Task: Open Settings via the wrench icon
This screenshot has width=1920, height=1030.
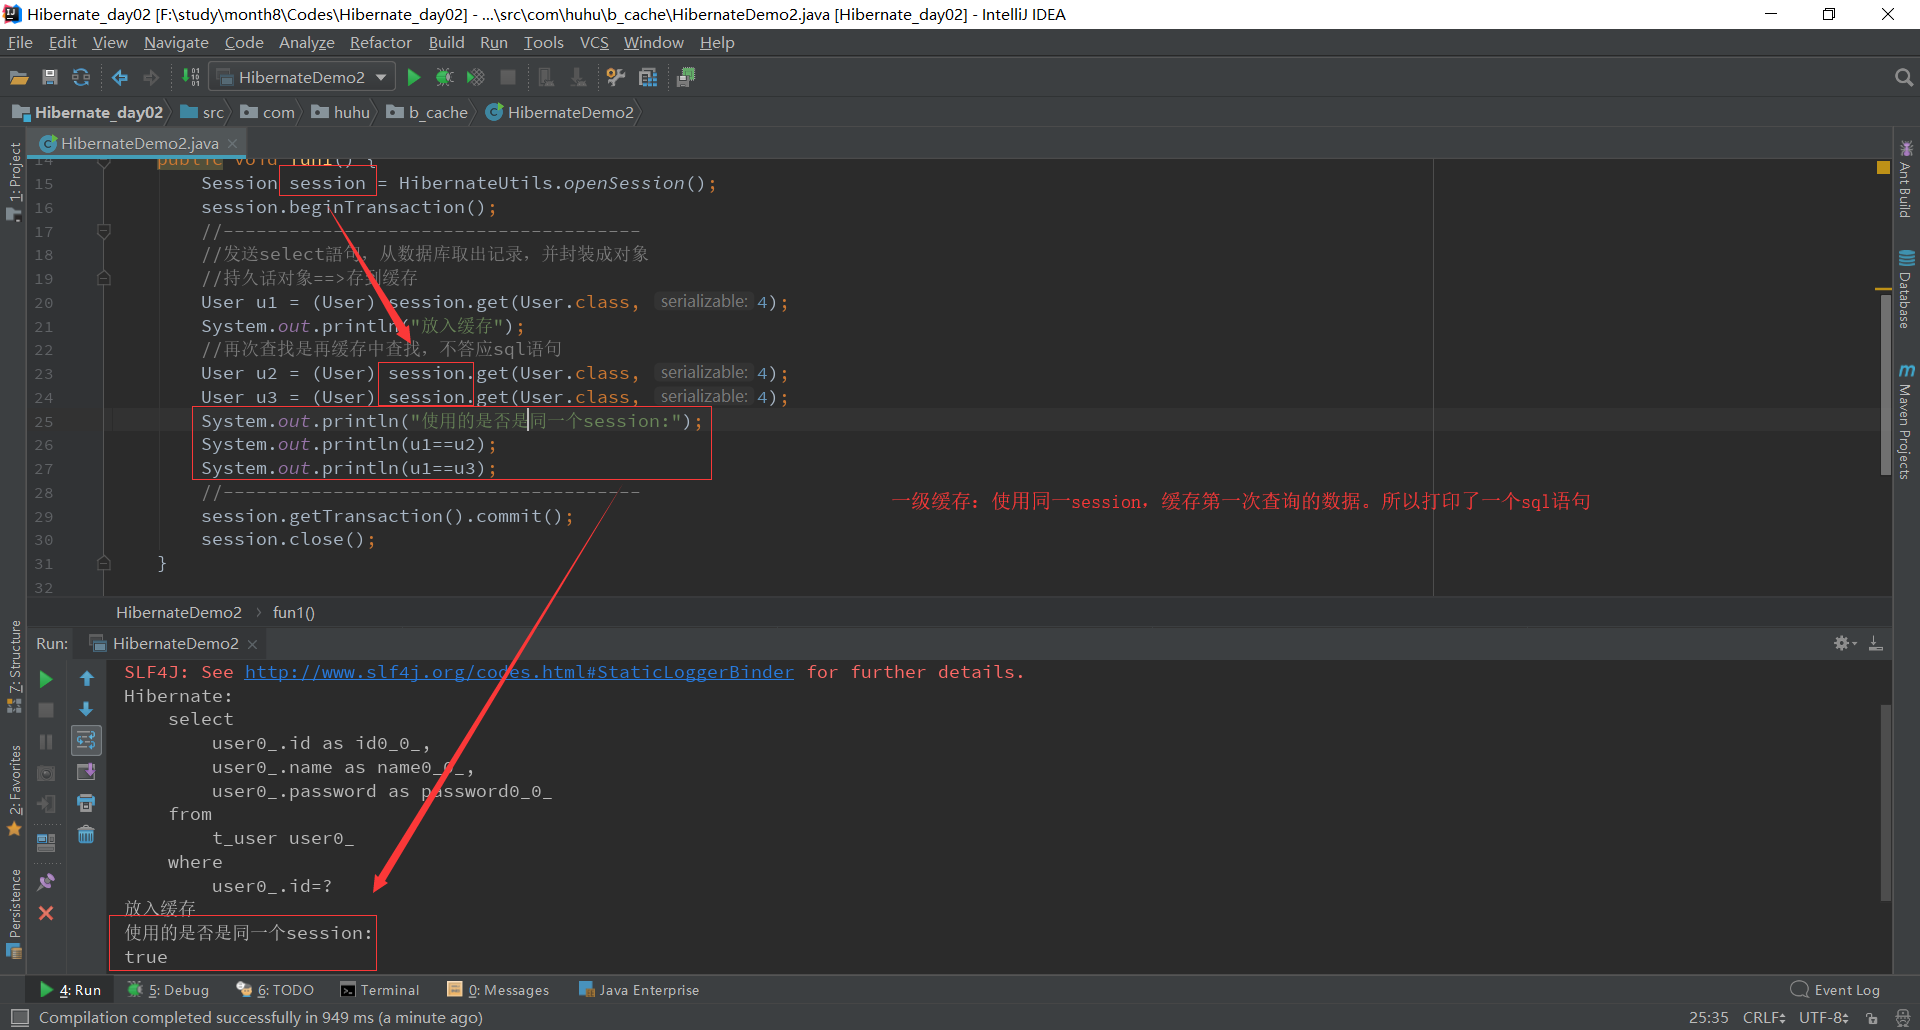Action: (616, 77)
